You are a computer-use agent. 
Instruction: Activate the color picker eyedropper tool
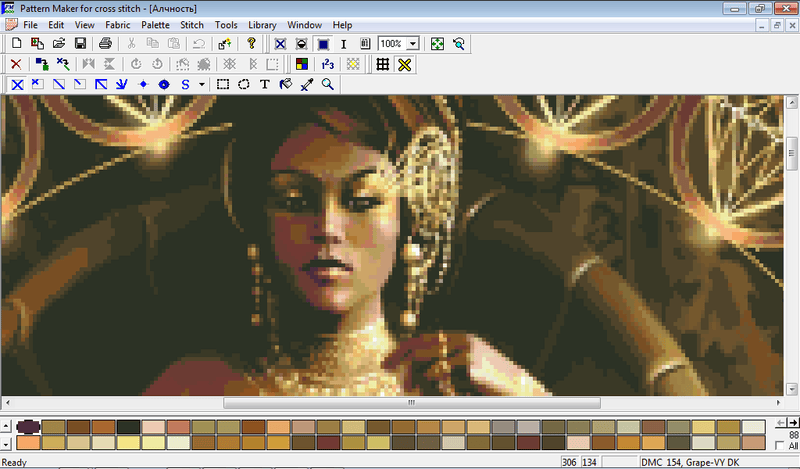click(306, 85)
